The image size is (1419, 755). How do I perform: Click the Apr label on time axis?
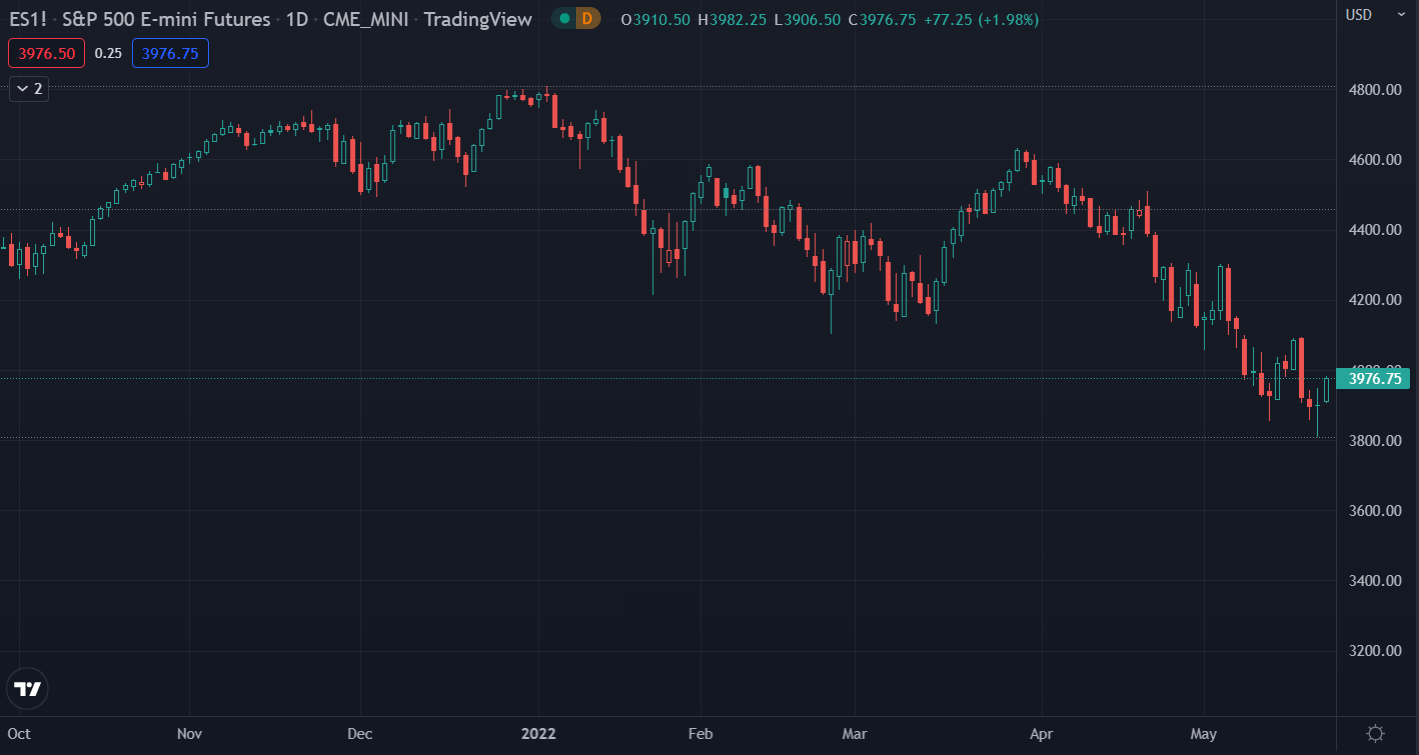pyautogui.click(x=1042, y=734)
